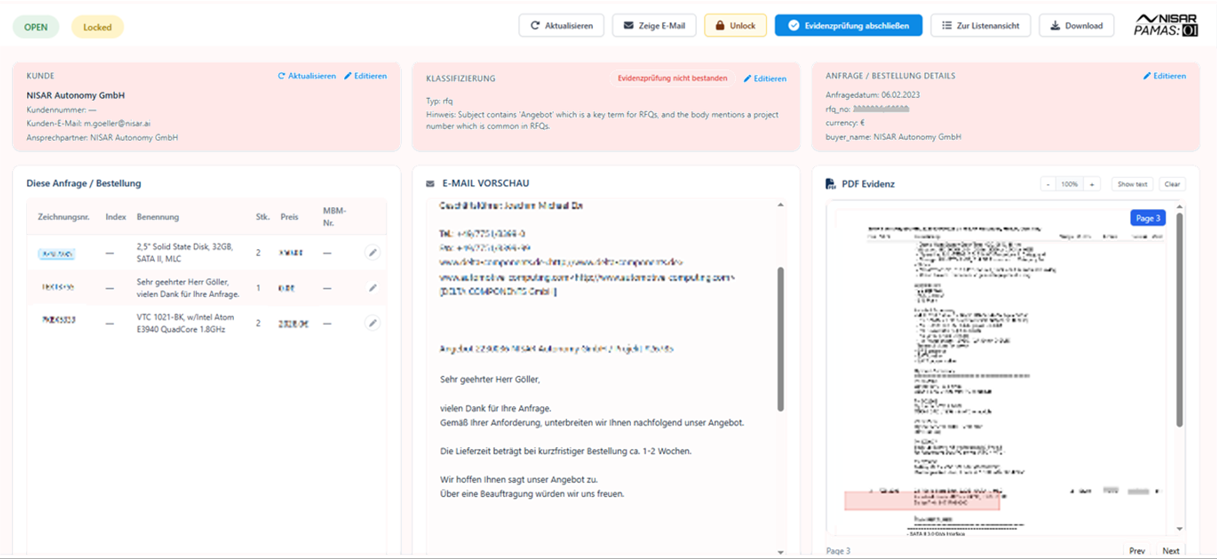Click the currency: € text
Screen dimensions: 1217x559
(x=846, y=123)
